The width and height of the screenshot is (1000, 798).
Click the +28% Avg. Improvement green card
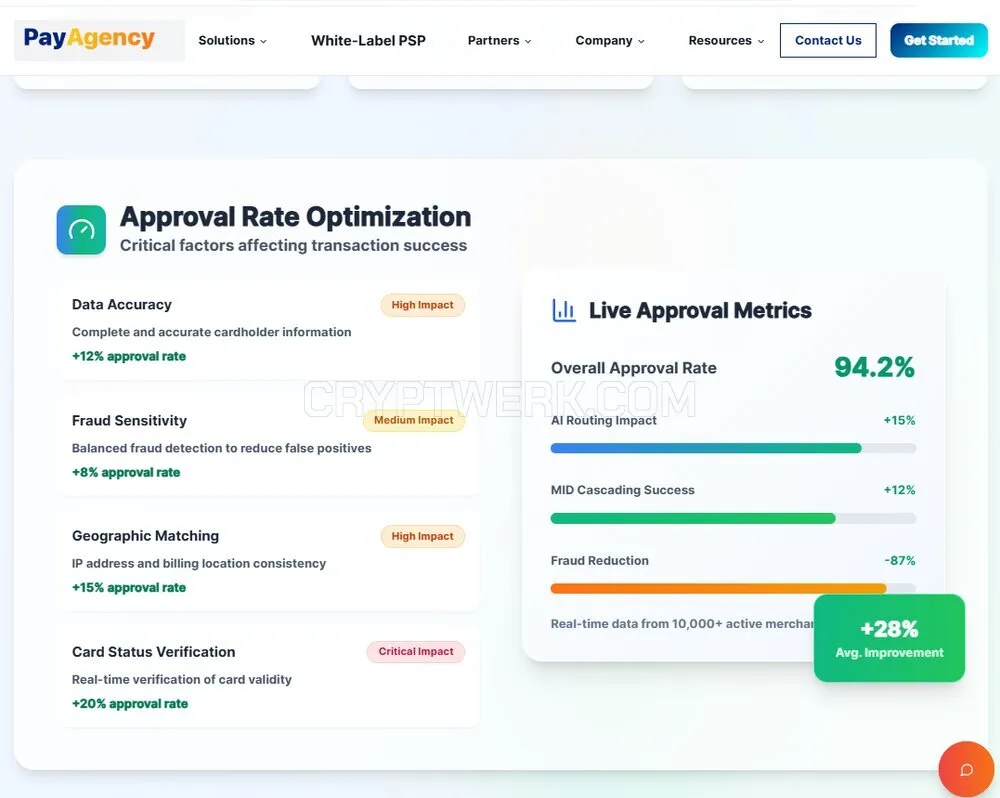889,639
